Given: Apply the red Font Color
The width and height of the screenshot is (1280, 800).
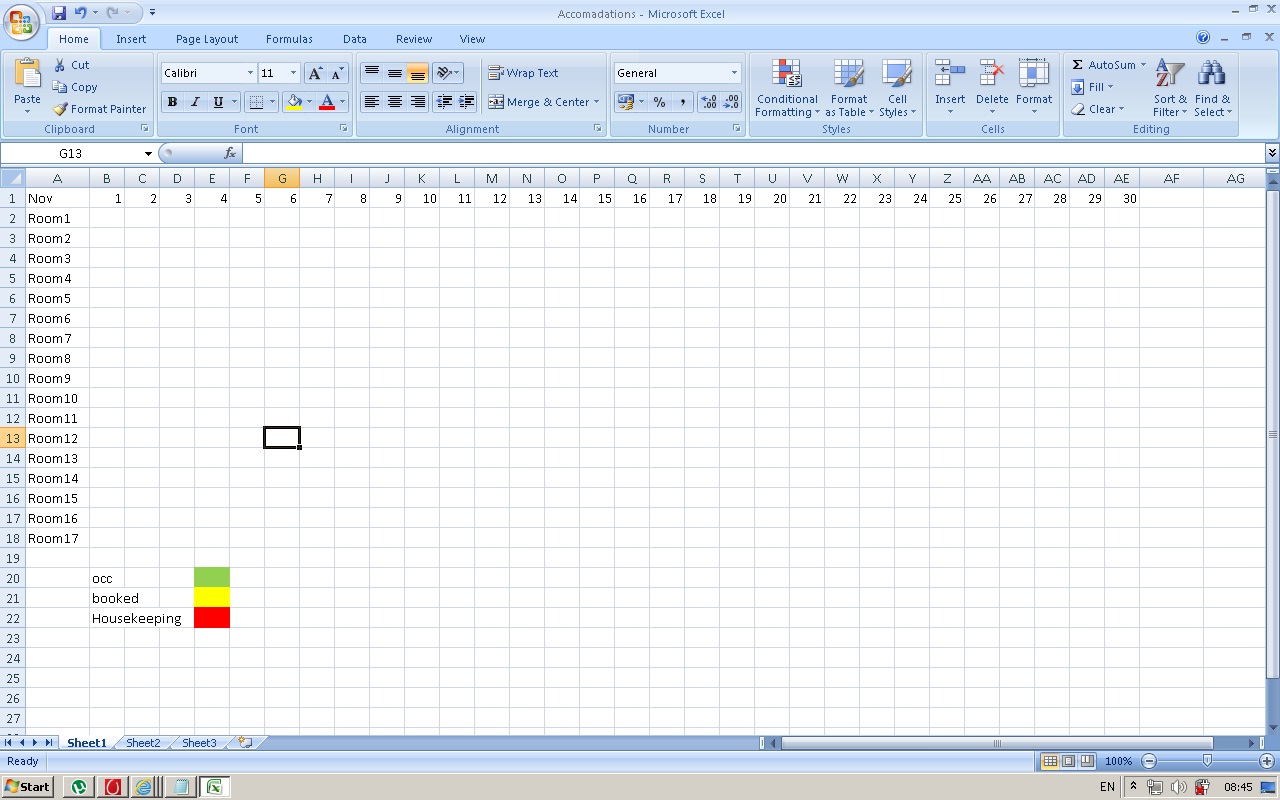Looking at the screenshot, I should pos(326,102).
